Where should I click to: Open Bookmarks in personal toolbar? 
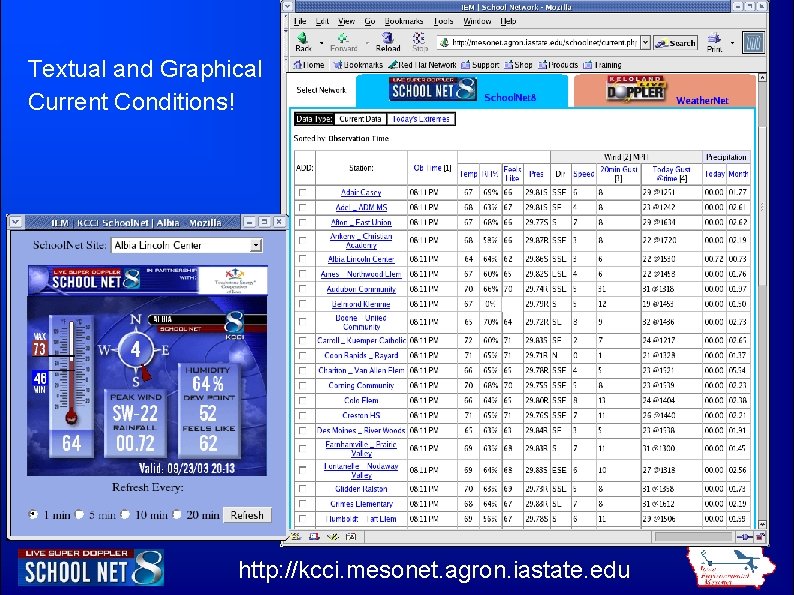click(x=358, y=65)
